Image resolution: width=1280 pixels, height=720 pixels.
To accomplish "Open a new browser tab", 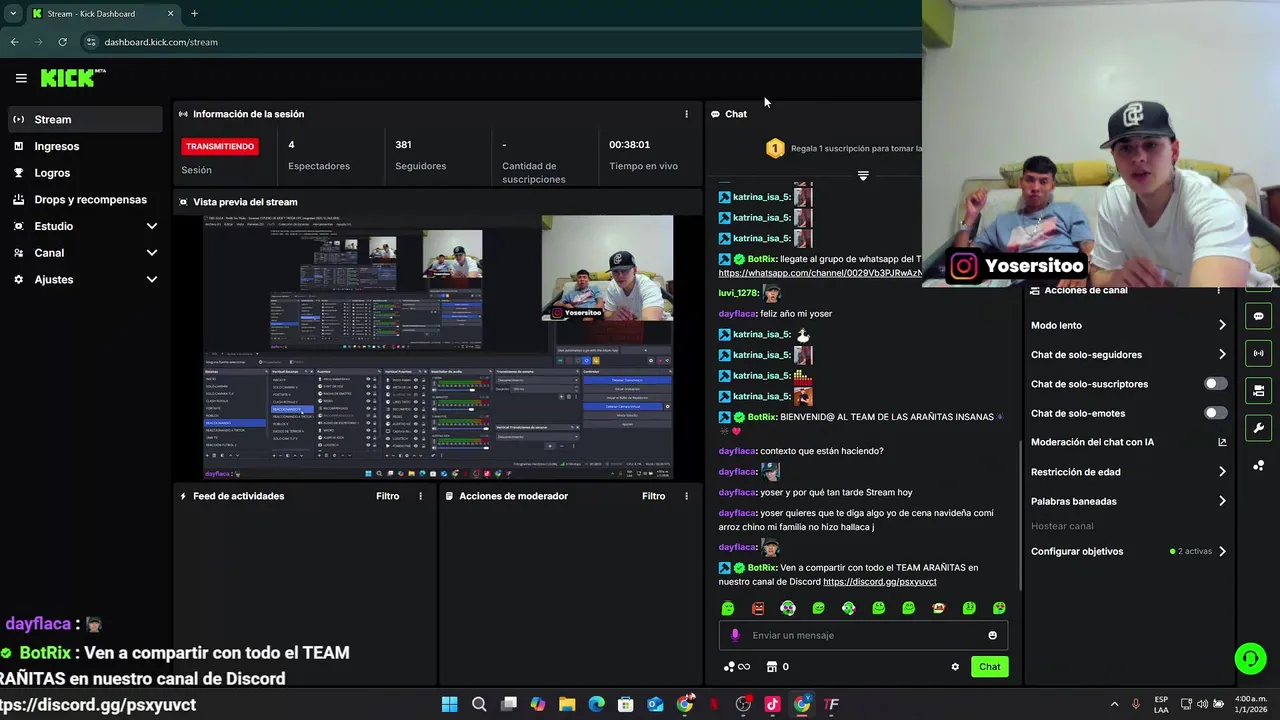I will (x=194, y=13).
